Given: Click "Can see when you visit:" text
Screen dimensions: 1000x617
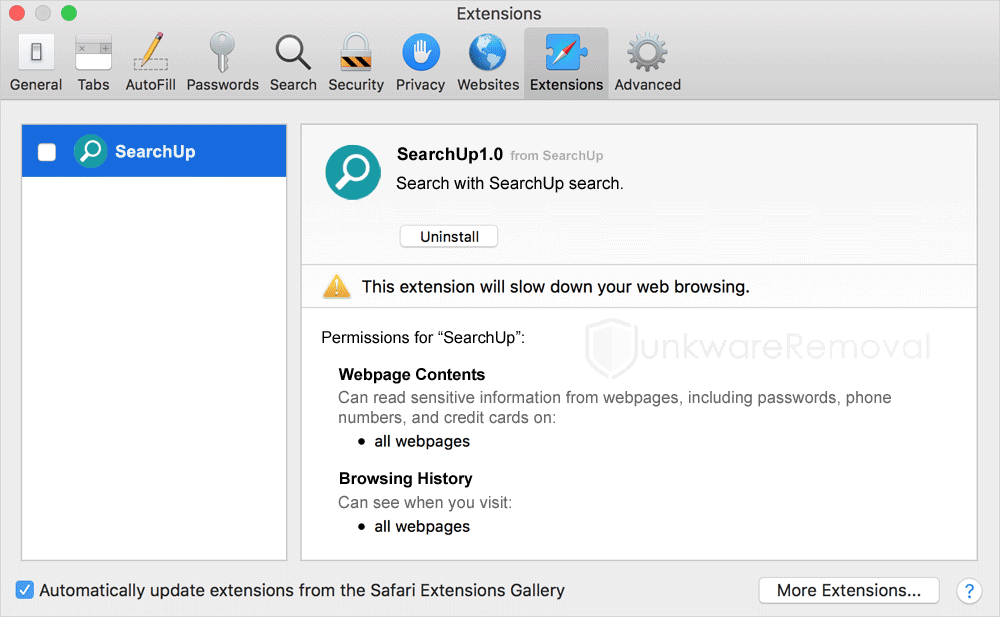Looking at the screenshot, I should tap(425, 503).
